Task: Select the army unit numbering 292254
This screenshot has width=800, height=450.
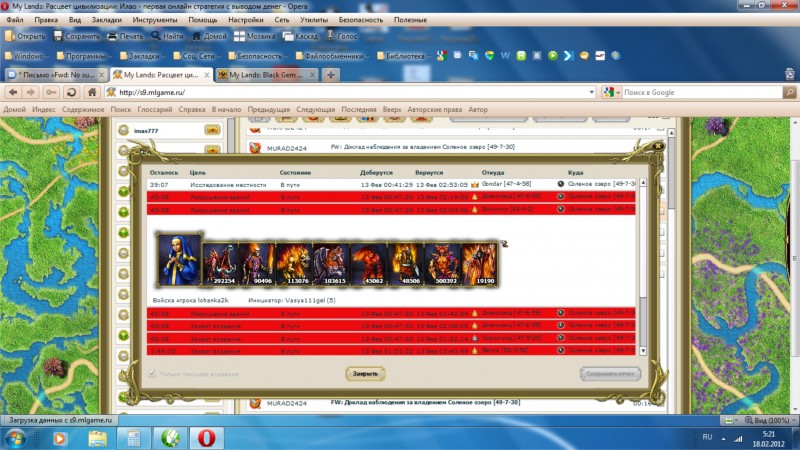Action: coord(220,264)
